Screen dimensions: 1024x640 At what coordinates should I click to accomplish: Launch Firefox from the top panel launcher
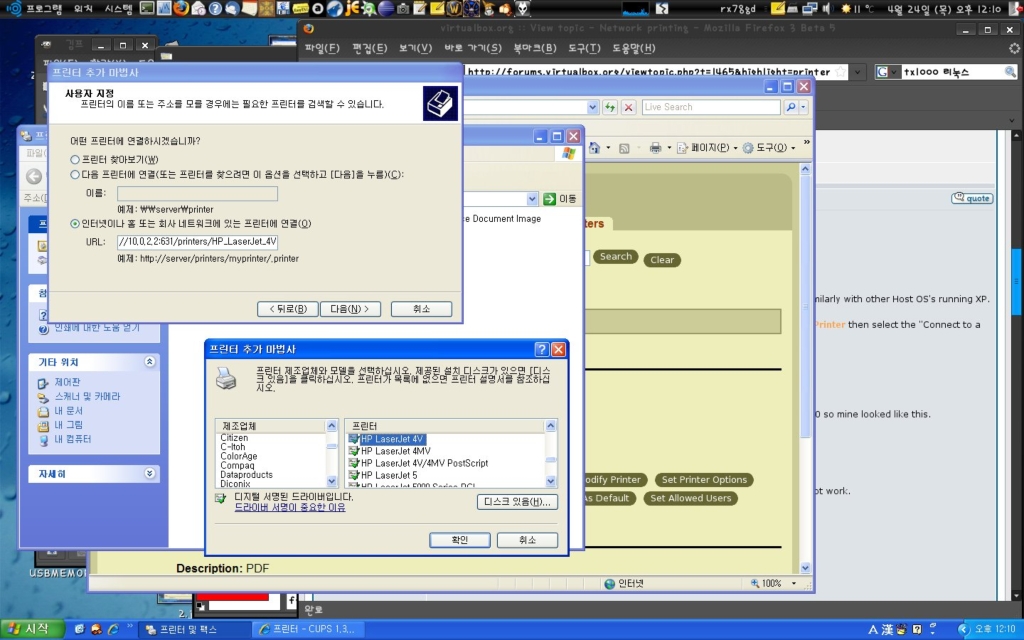click(x=182, y=8)
